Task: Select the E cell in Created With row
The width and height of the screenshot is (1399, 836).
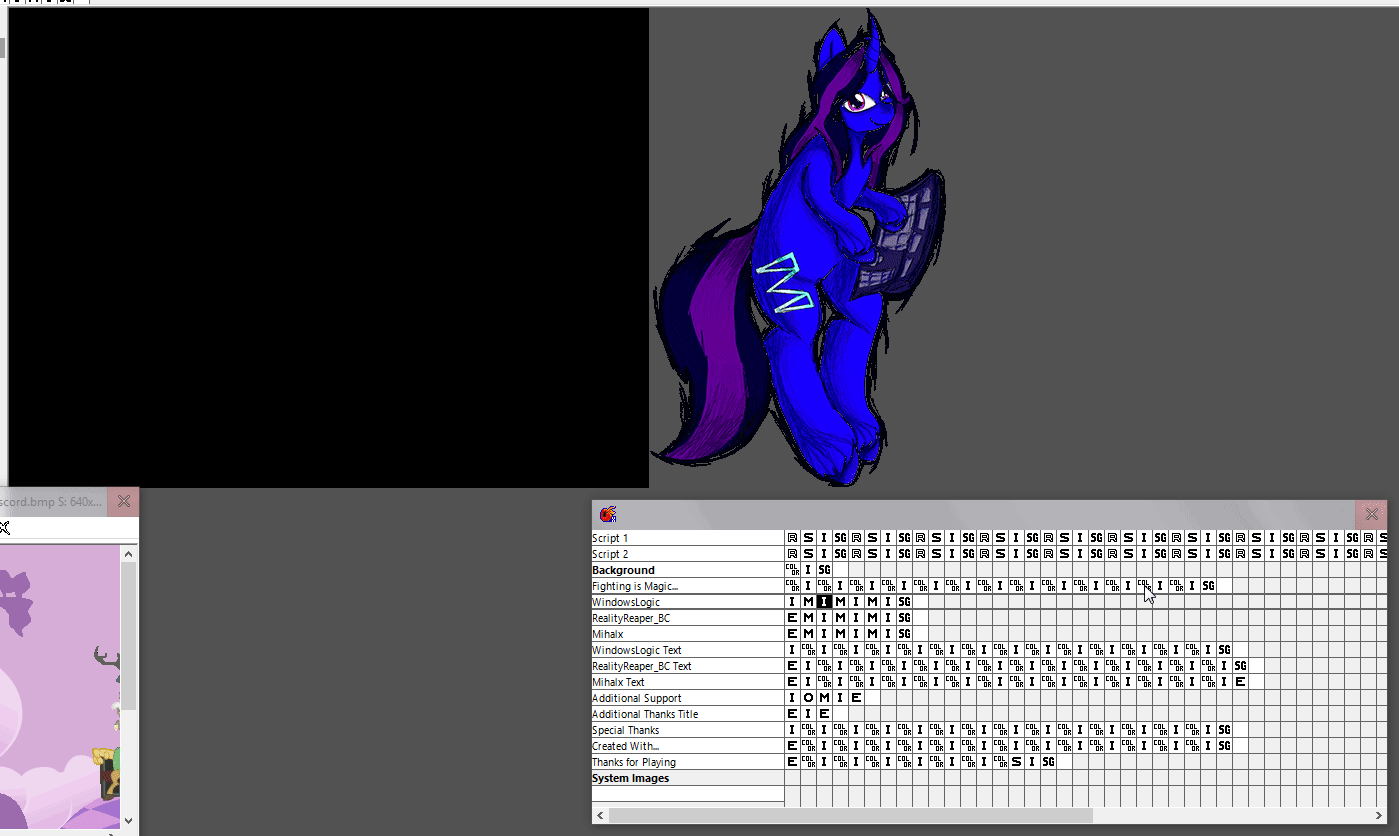Action: [793, 746]
